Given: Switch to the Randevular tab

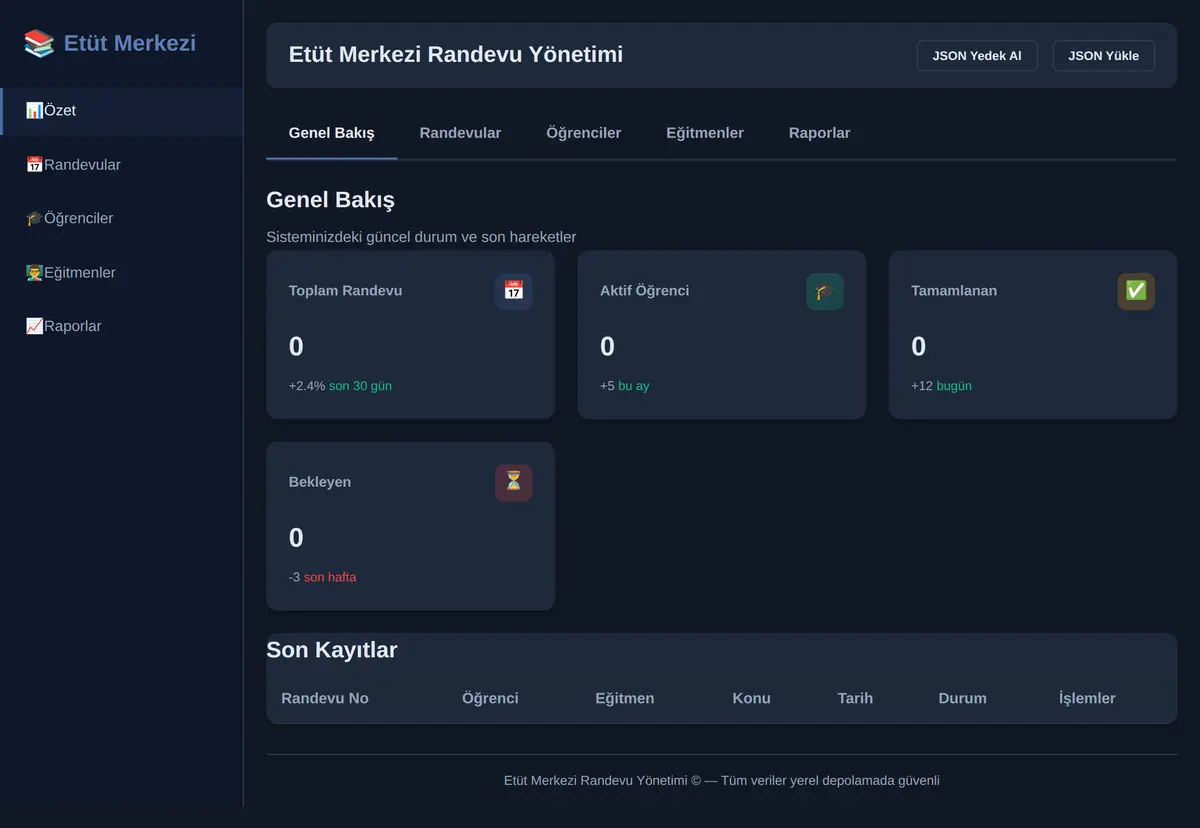Looking at the screenshot, I should coord(460,133).
